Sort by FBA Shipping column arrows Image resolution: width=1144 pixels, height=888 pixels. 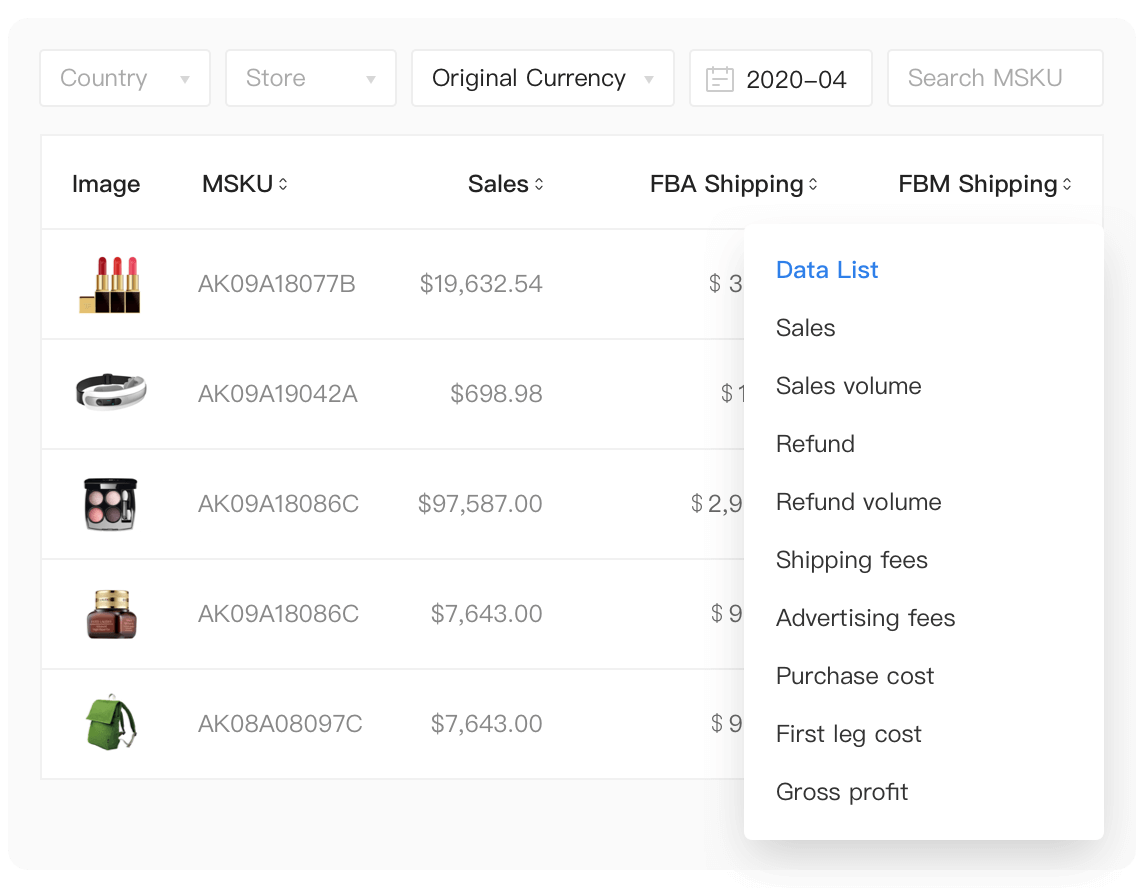(813, 184)
